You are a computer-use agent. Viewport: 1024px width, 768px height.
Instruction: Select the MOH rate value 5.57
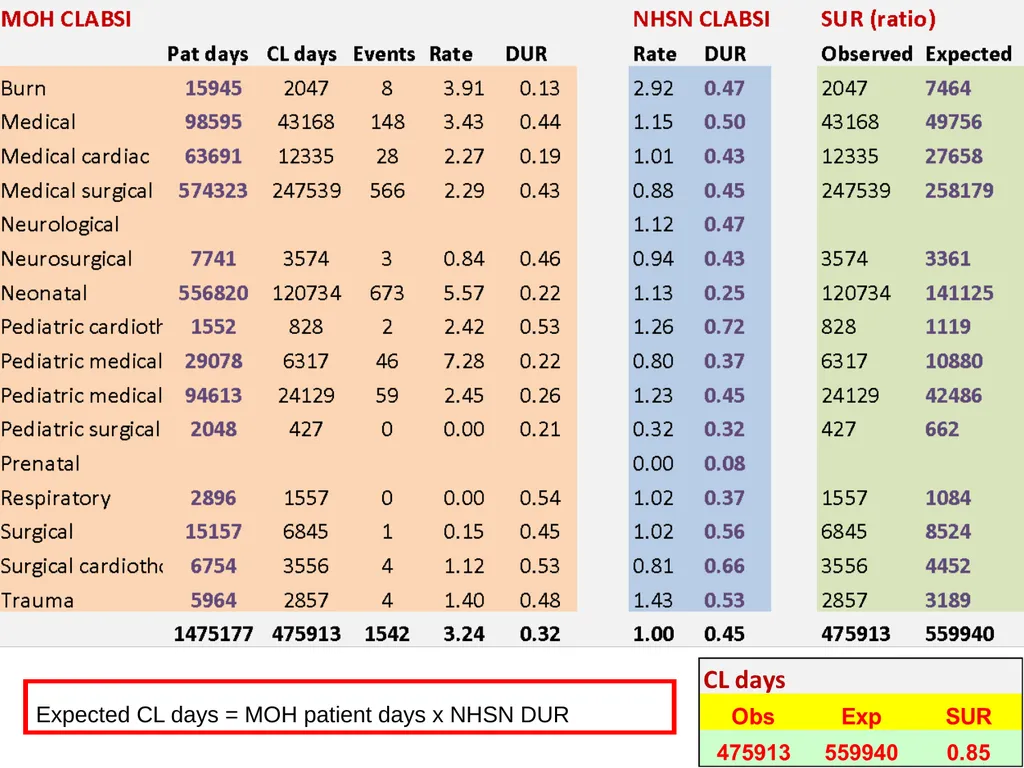464,293
